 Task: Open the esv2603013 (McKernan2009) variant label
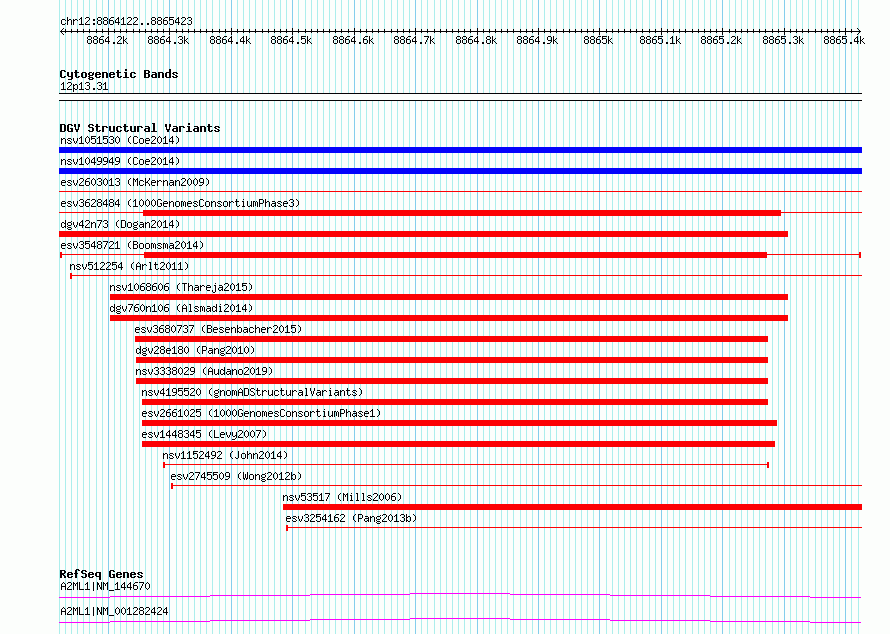pyautogui.click(x=135, y=182)
